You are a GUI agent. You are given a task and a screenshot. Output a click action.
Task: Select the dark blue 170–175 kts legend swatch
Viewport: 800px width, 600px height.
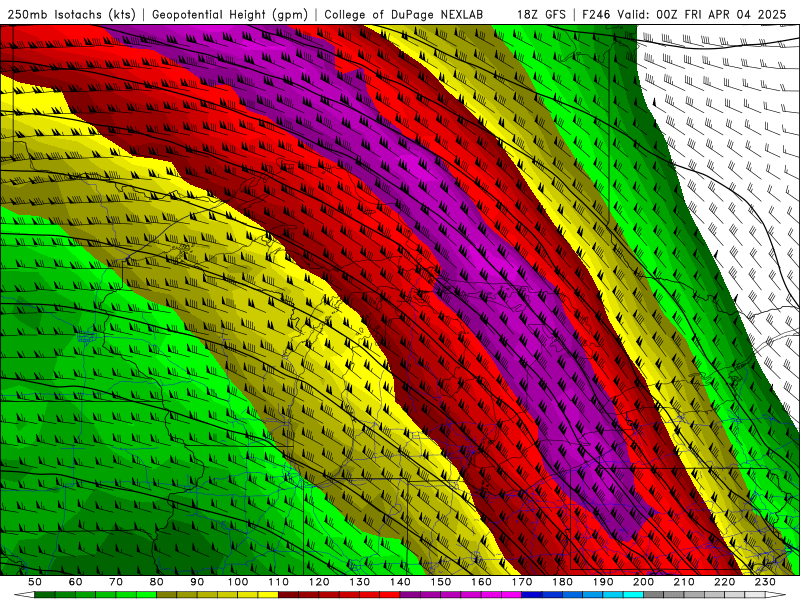532,594
